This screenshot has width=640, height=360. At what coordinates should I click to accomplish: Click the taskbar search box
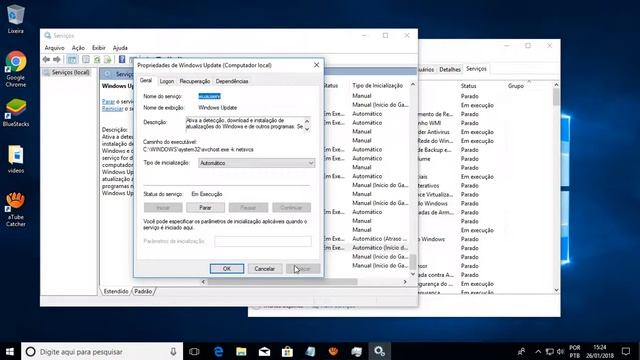click(102, 351)
